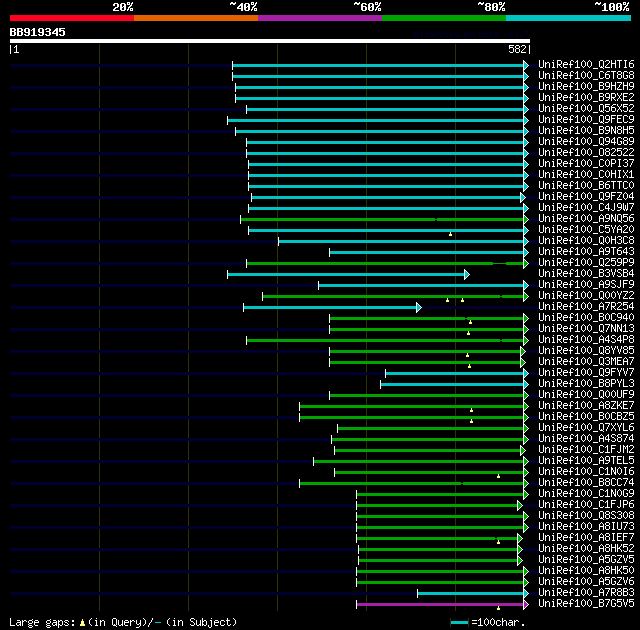
Task: Click the yellow gap marker under B7G5V5 alignment
Action: [x=498, y=608]
